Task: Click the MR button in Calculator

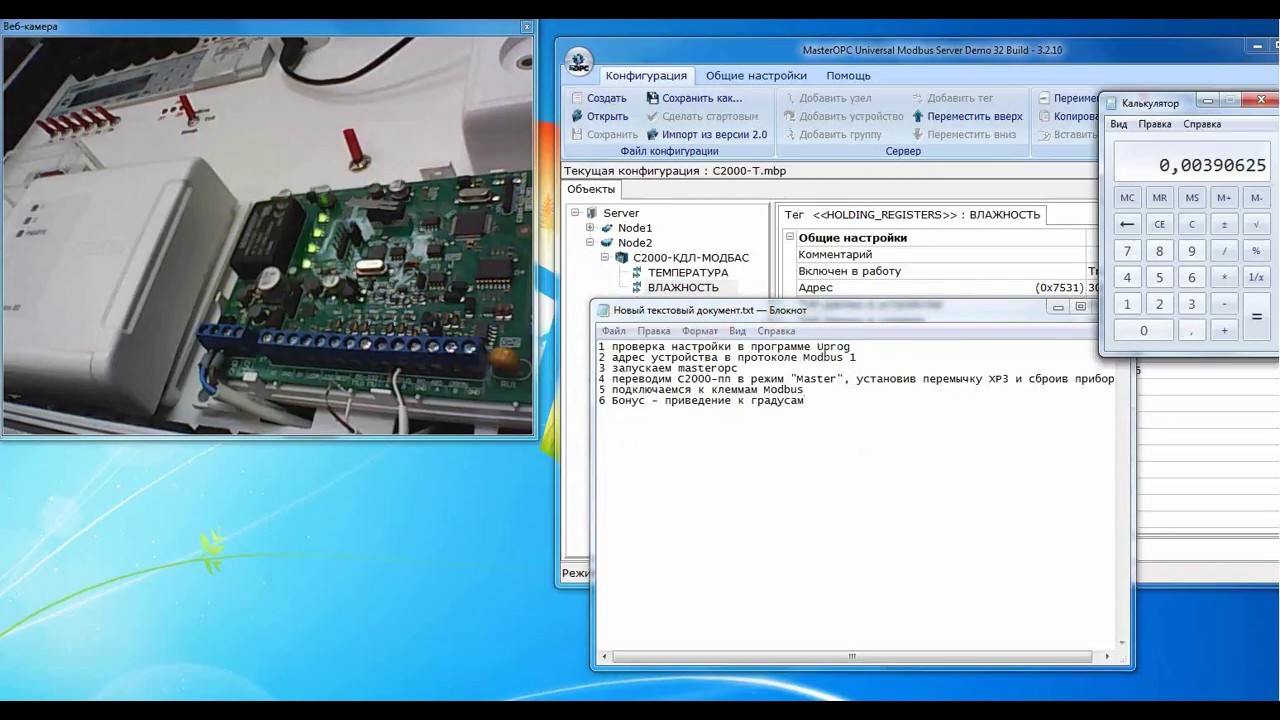Action: 1159,198
